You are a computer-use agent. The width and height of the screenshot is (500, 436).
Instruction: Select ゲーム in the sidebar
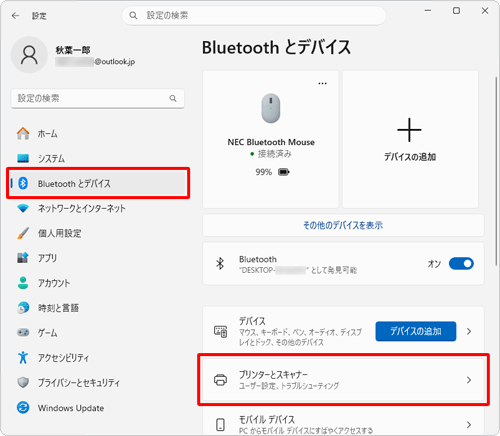98,332
